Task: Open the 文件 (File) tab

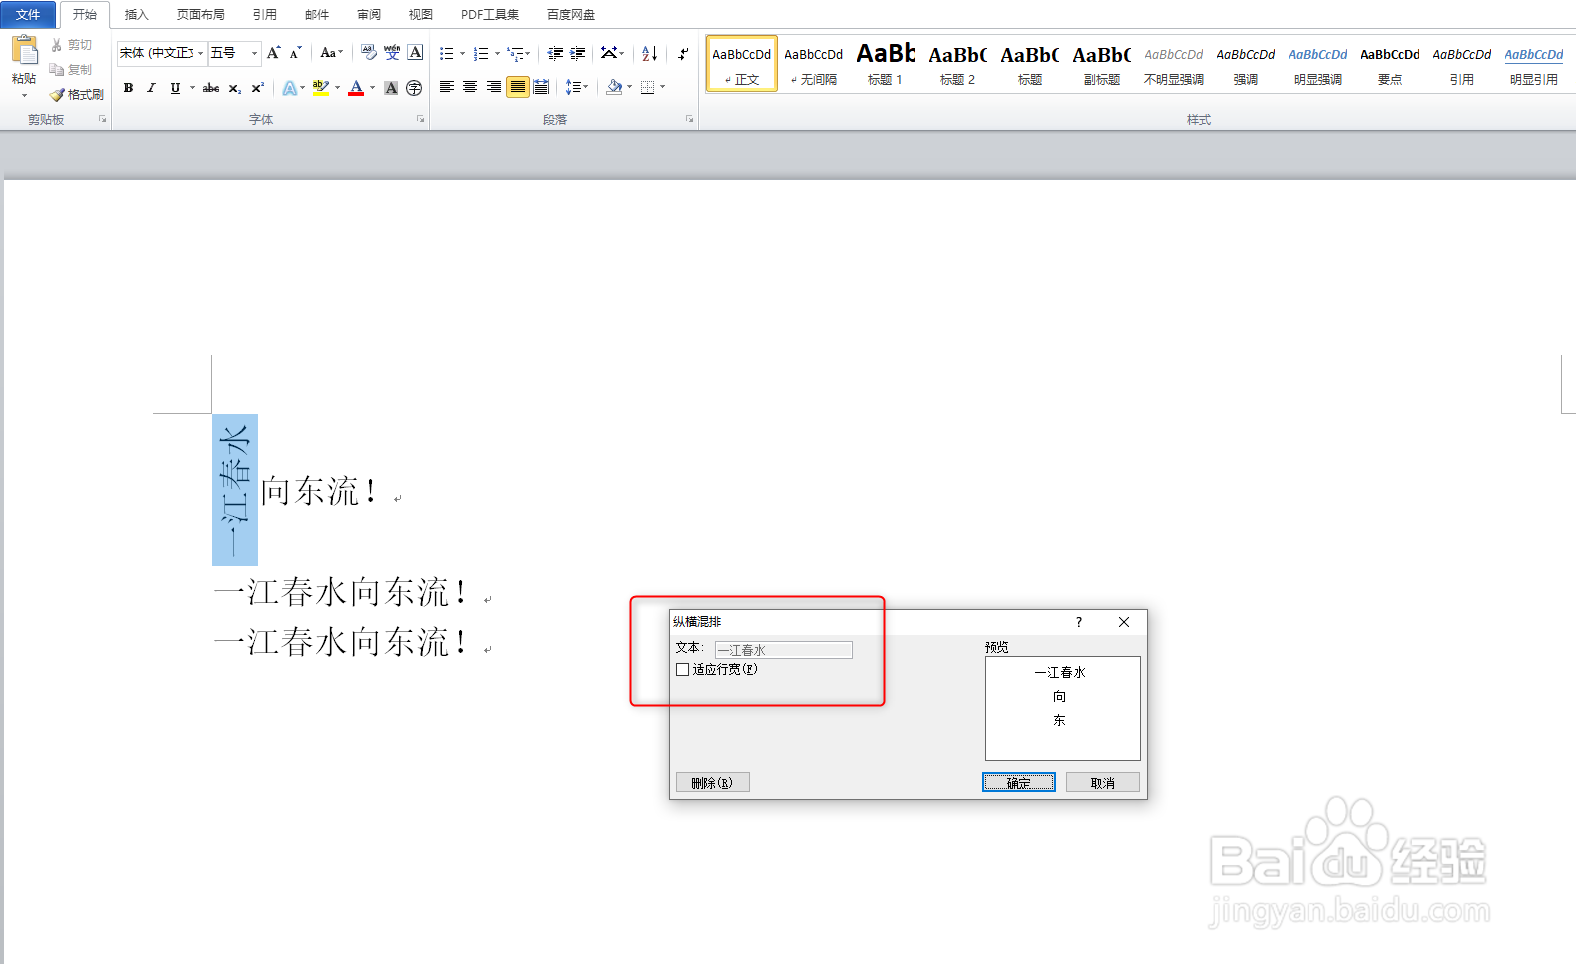Action: (x=28, y=14)
